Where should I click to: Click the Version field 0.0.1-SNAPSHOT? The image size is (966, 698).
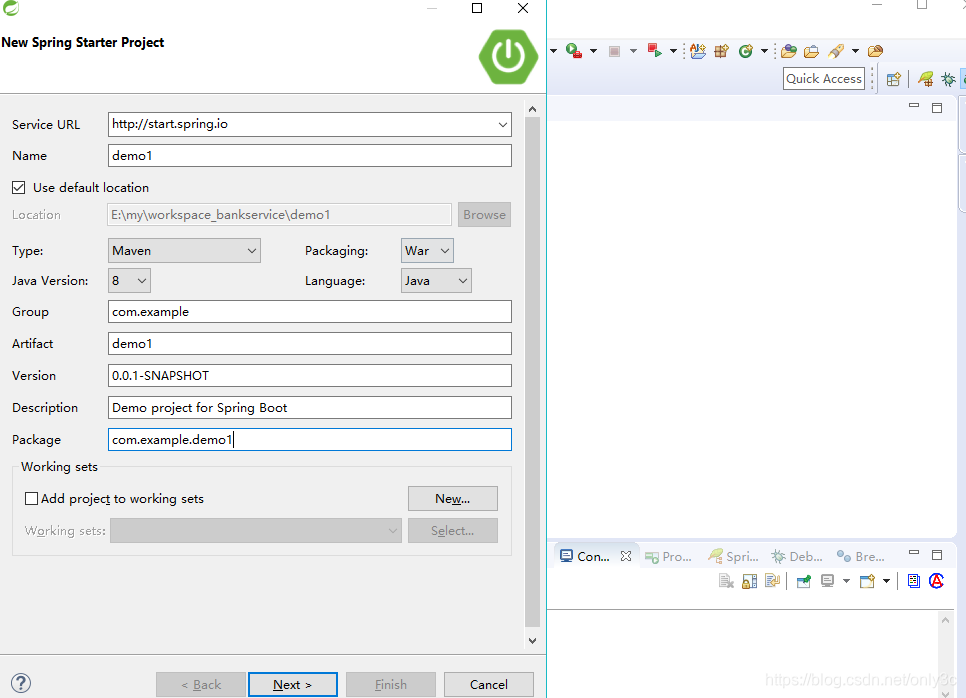pos(310,375)
